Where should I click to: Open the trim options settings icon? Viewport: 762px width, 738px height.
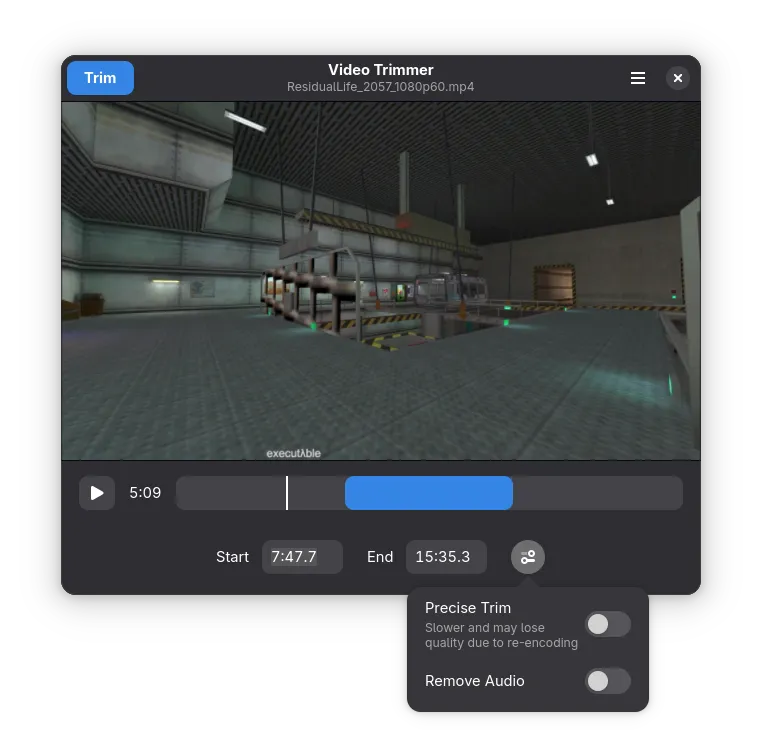pyautogui.click(x=528, y=557)
